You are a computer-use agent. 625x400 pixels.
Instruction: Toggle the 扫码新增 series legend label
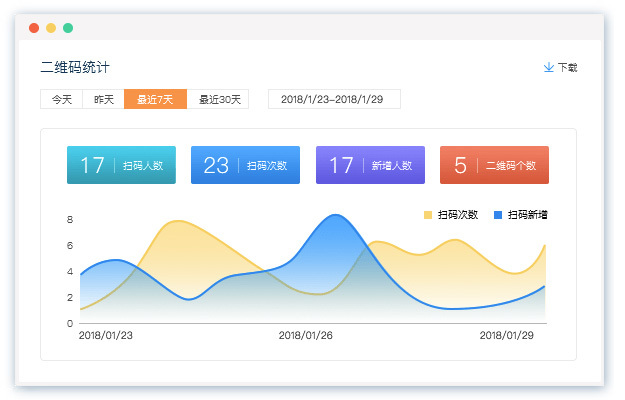pos(528,215)
